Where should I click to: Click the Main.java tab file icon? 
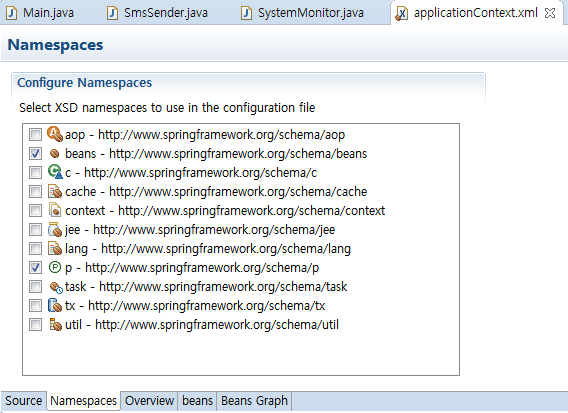(12, 13)
